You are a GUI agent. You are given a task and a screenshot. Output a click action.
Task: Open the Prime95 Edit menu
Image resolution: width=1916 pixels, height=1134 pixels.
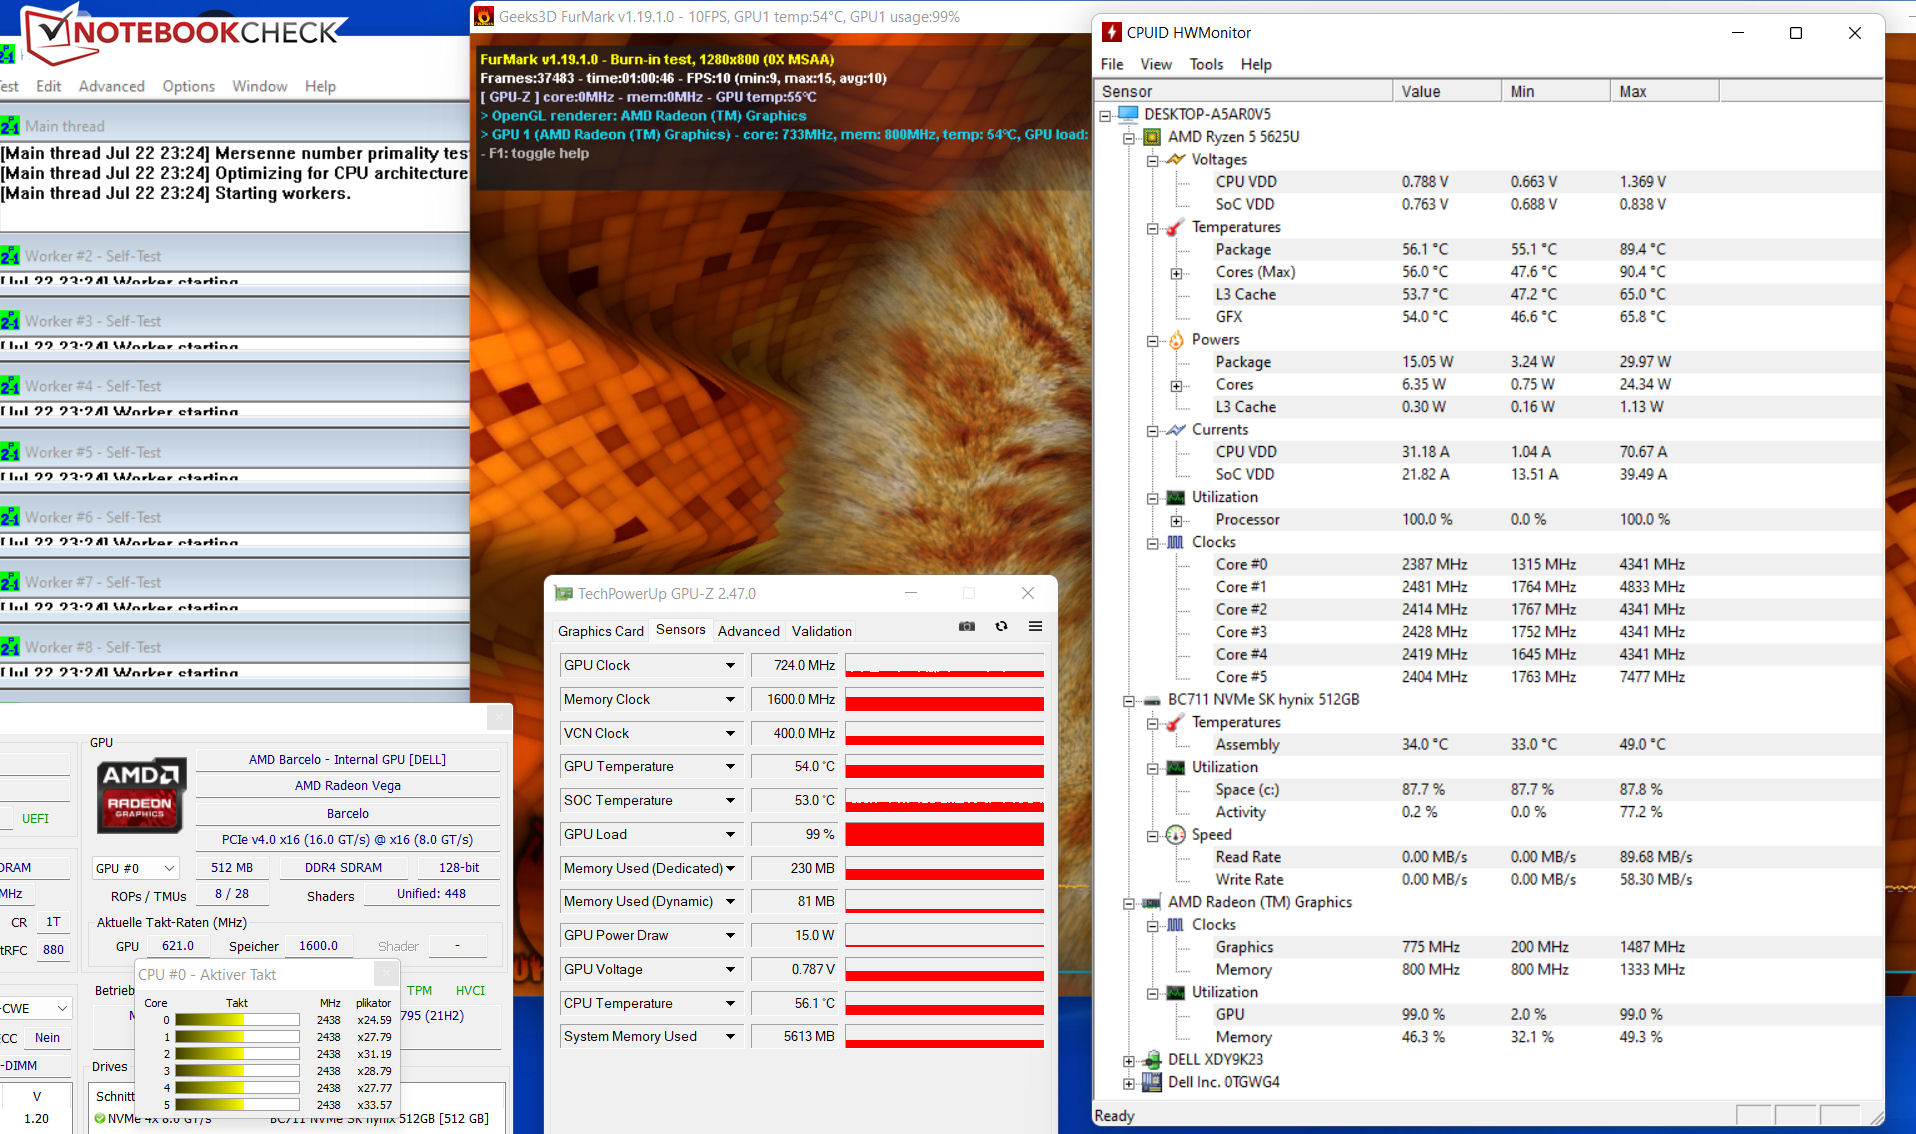(x=48, y=86)
